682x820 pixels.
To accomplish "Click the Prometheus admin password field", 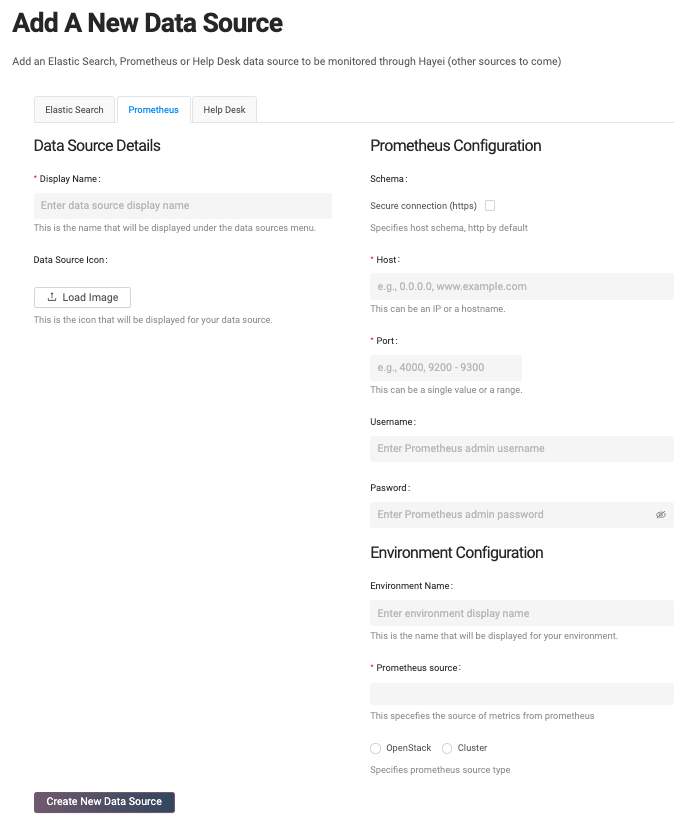I will pos(508,515).
